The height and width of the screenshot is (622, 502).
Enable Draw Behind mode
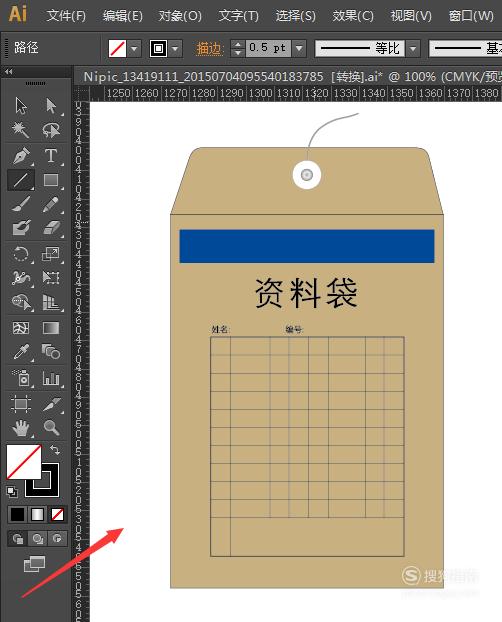pyautogui.click(x=38, y=539)
